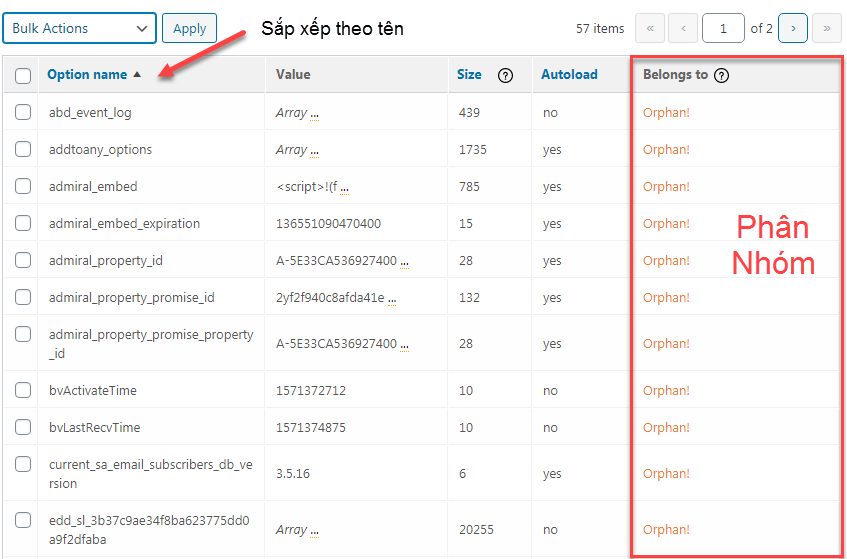Expand truncated admiral_property_id value
The image size is (847, 559).
coord(404,261)
